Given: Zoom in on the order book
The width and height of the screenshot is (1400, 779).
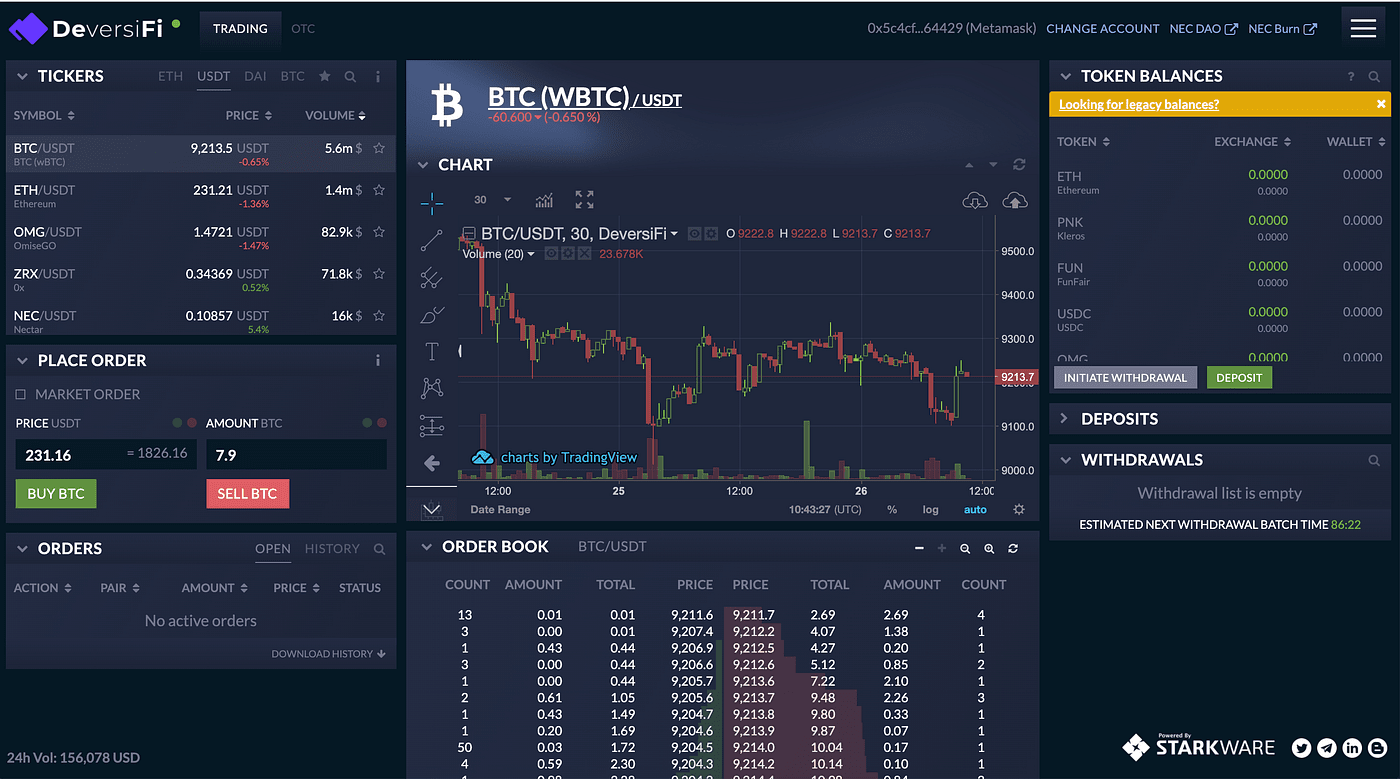Looking at the screenshot, I should tap(989, 548).
